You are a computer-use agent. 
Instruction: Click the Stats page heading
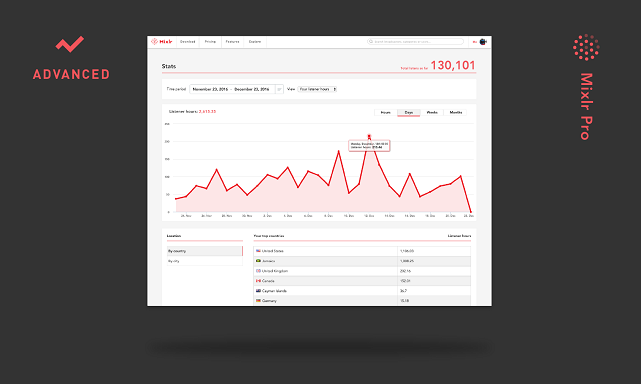(169, 66)
